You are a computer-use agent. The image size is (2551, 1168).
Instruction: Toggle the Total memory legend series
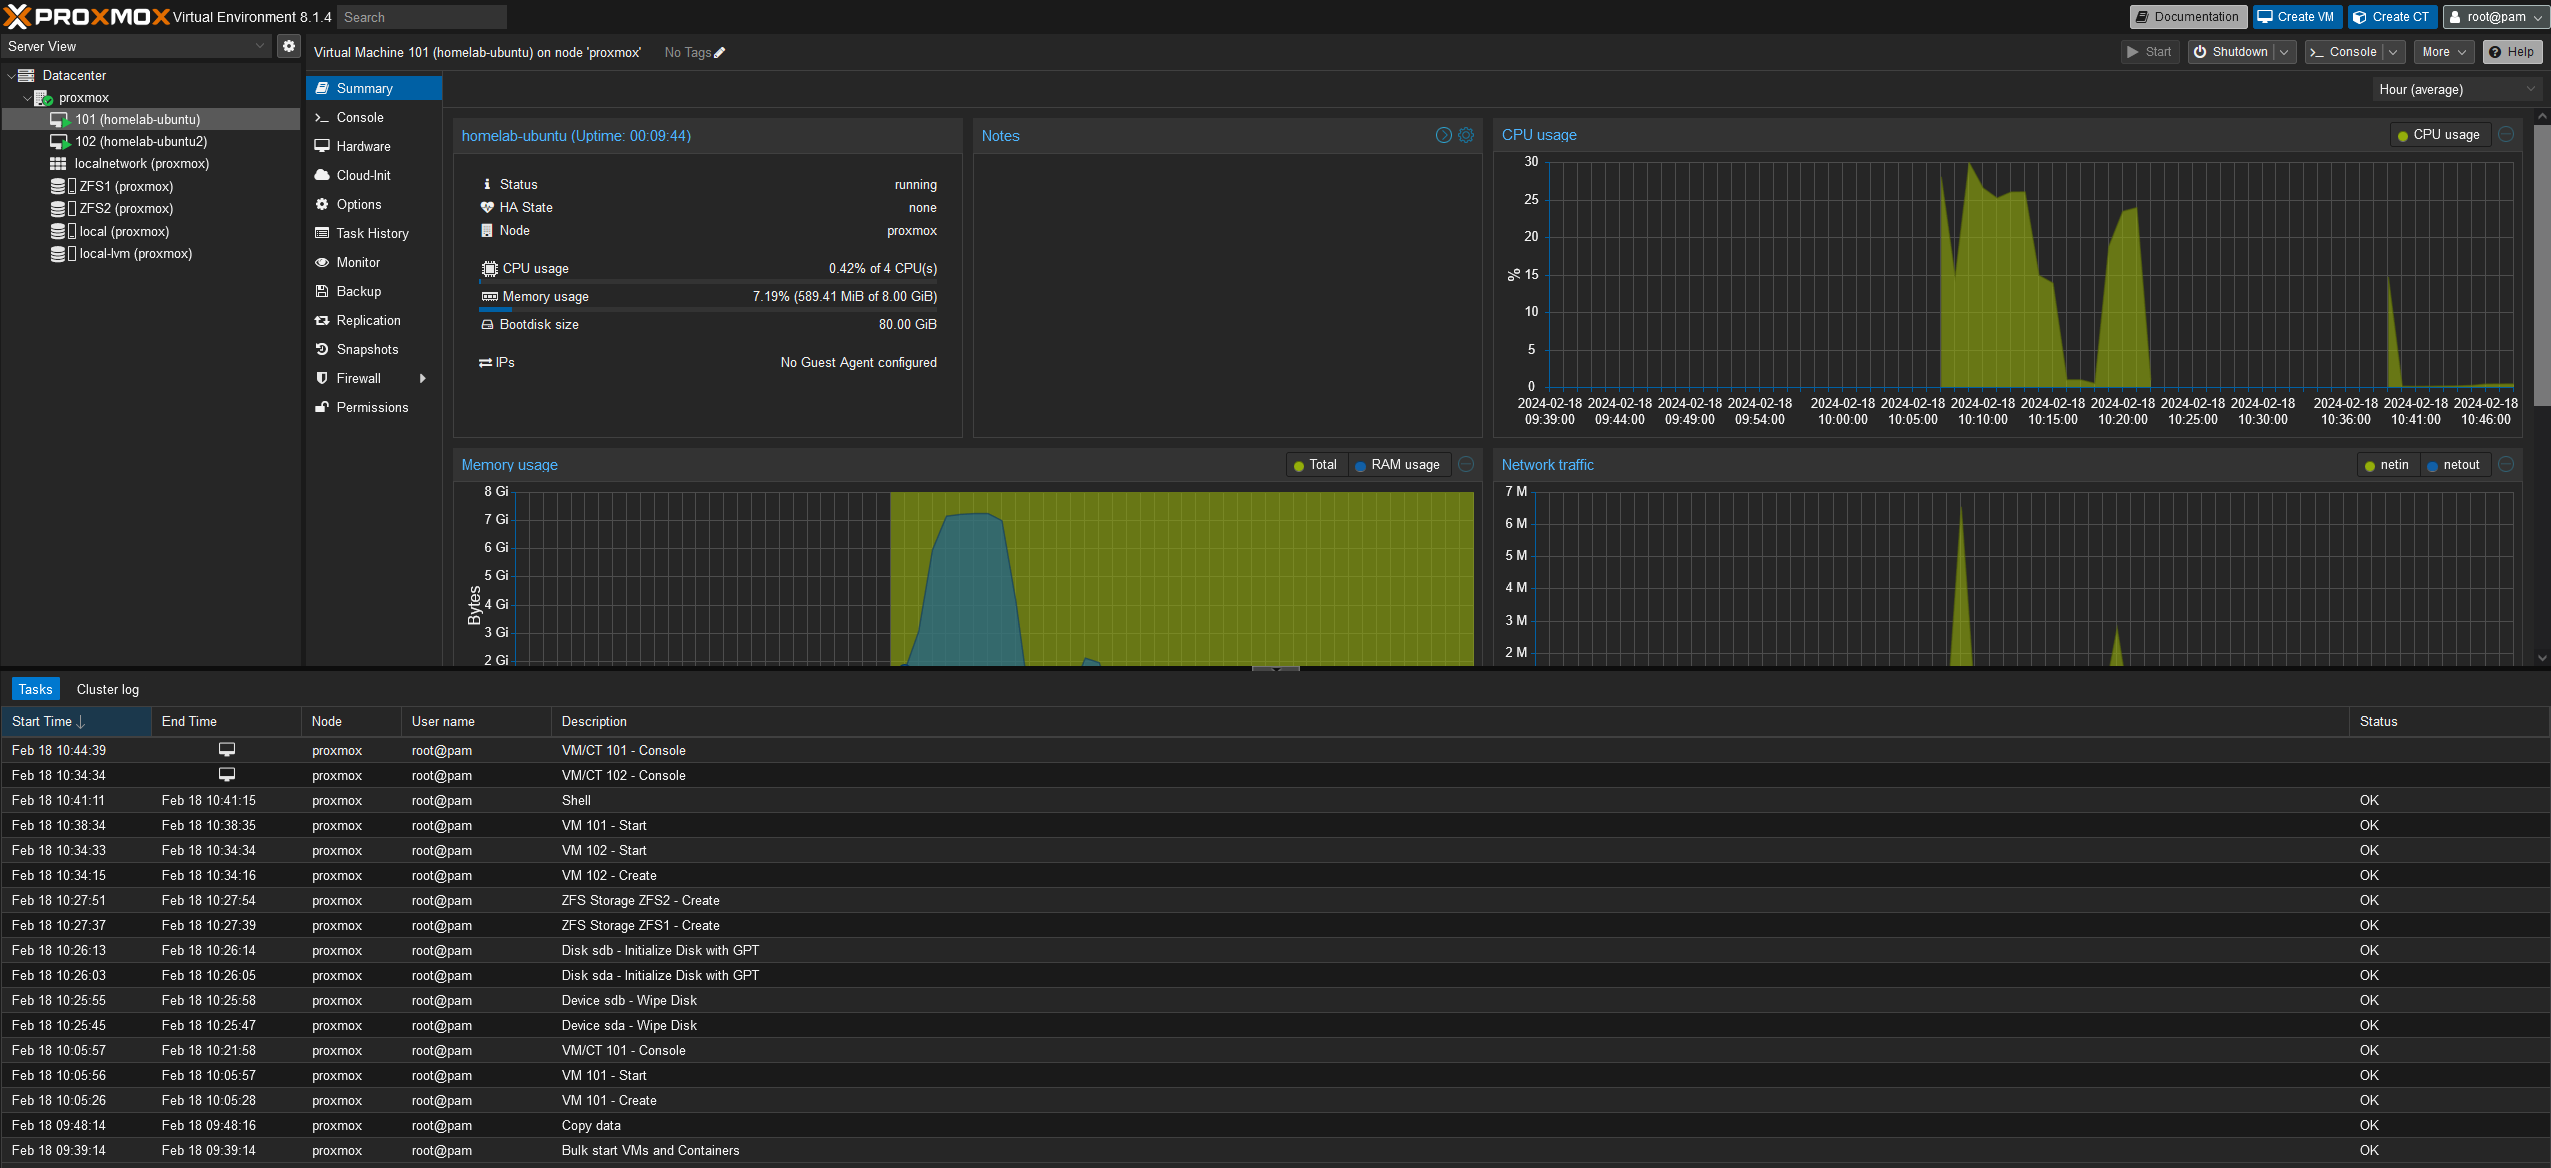(1315, 465)
